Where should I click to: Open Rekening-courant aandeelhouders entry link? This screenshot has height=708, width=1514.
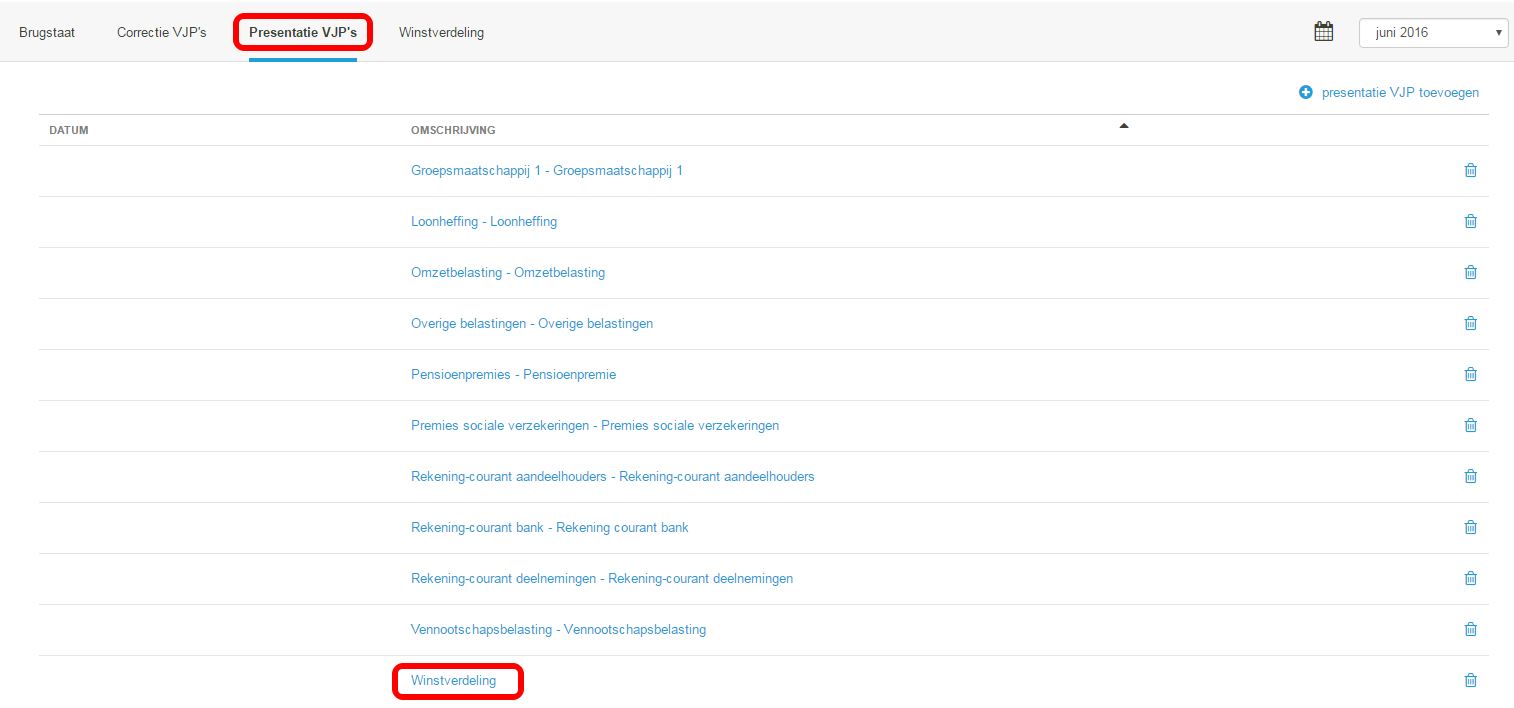tap(613, 476)
